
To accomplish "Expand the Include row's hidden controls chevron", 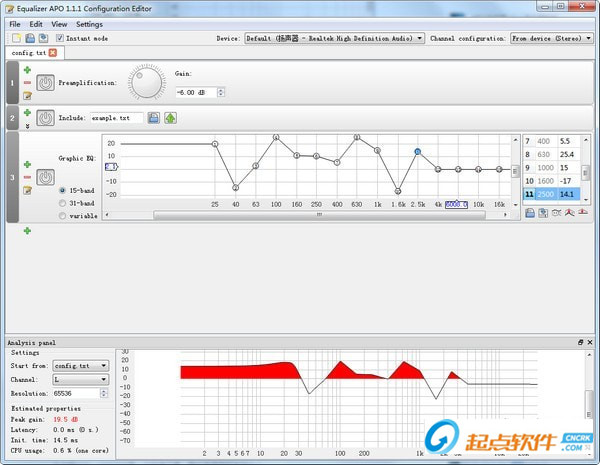I will pos(27,126).
